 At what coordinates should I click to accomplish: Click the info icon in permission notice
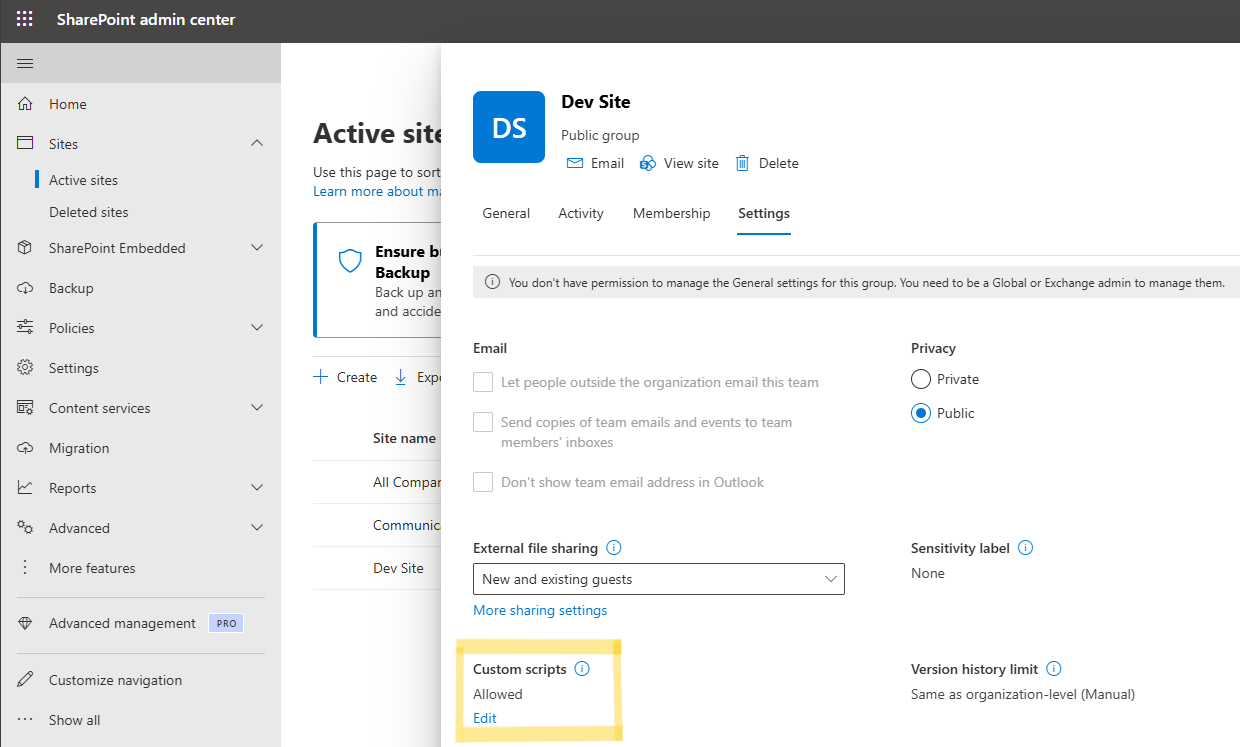pyautogui.click(x=492, y=283)
